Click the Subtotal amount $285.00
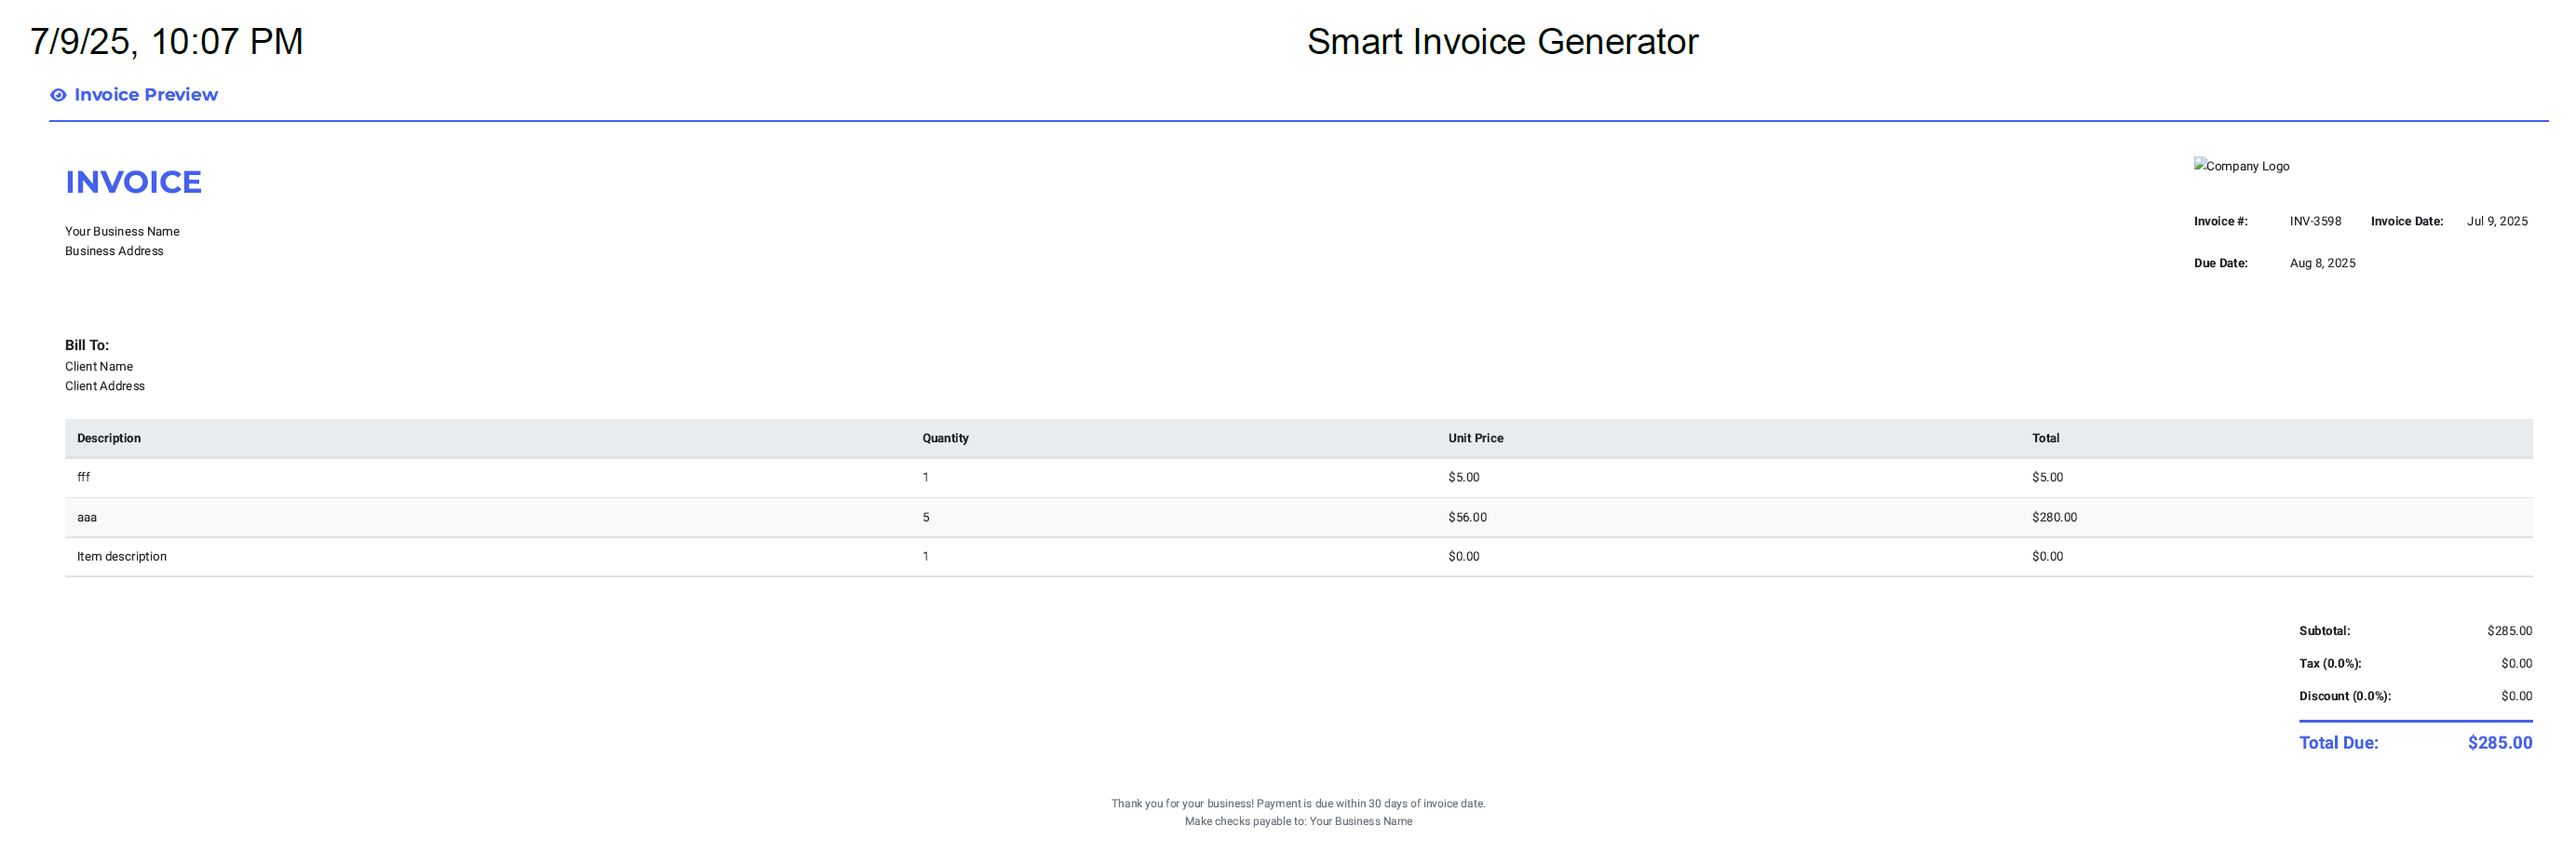This screenshot has width=2576, height=852. point(2509,631)
